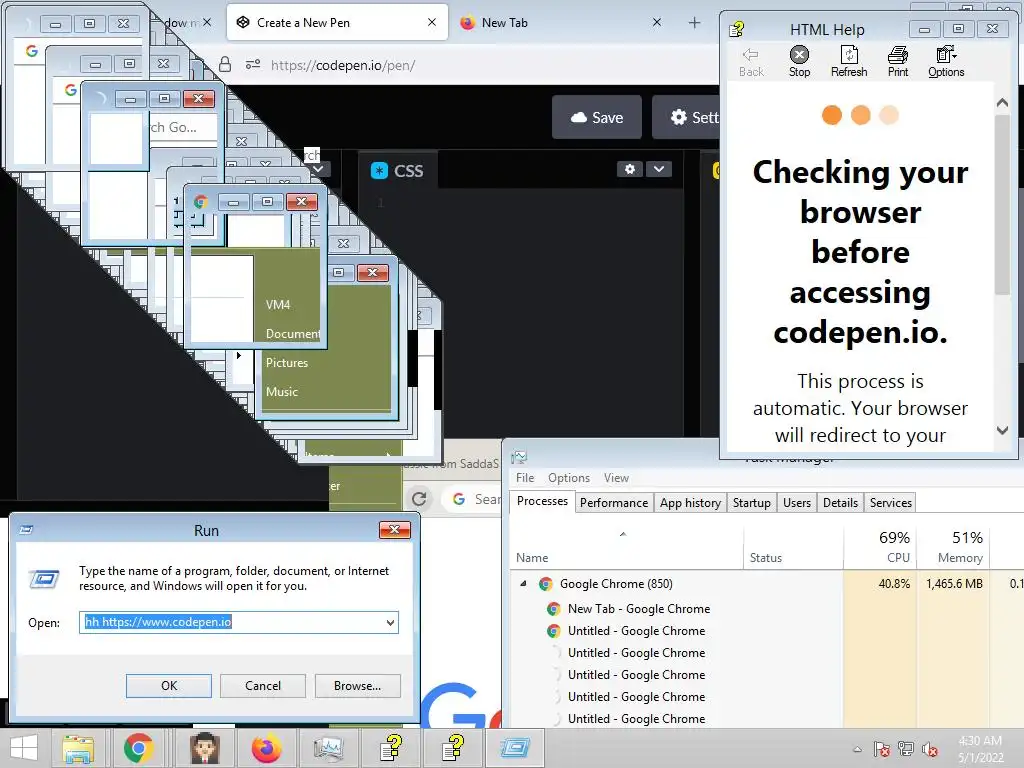Open Task Manager Options menu
This screenshot has height=768, width=1024.
tap(568, 478)
